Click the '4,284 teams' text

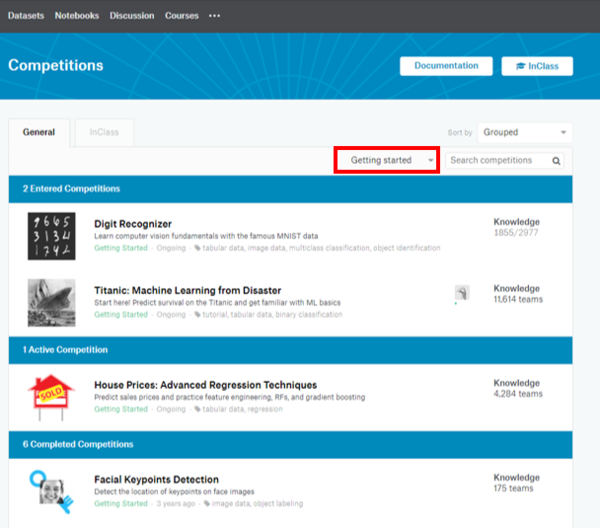518,394
